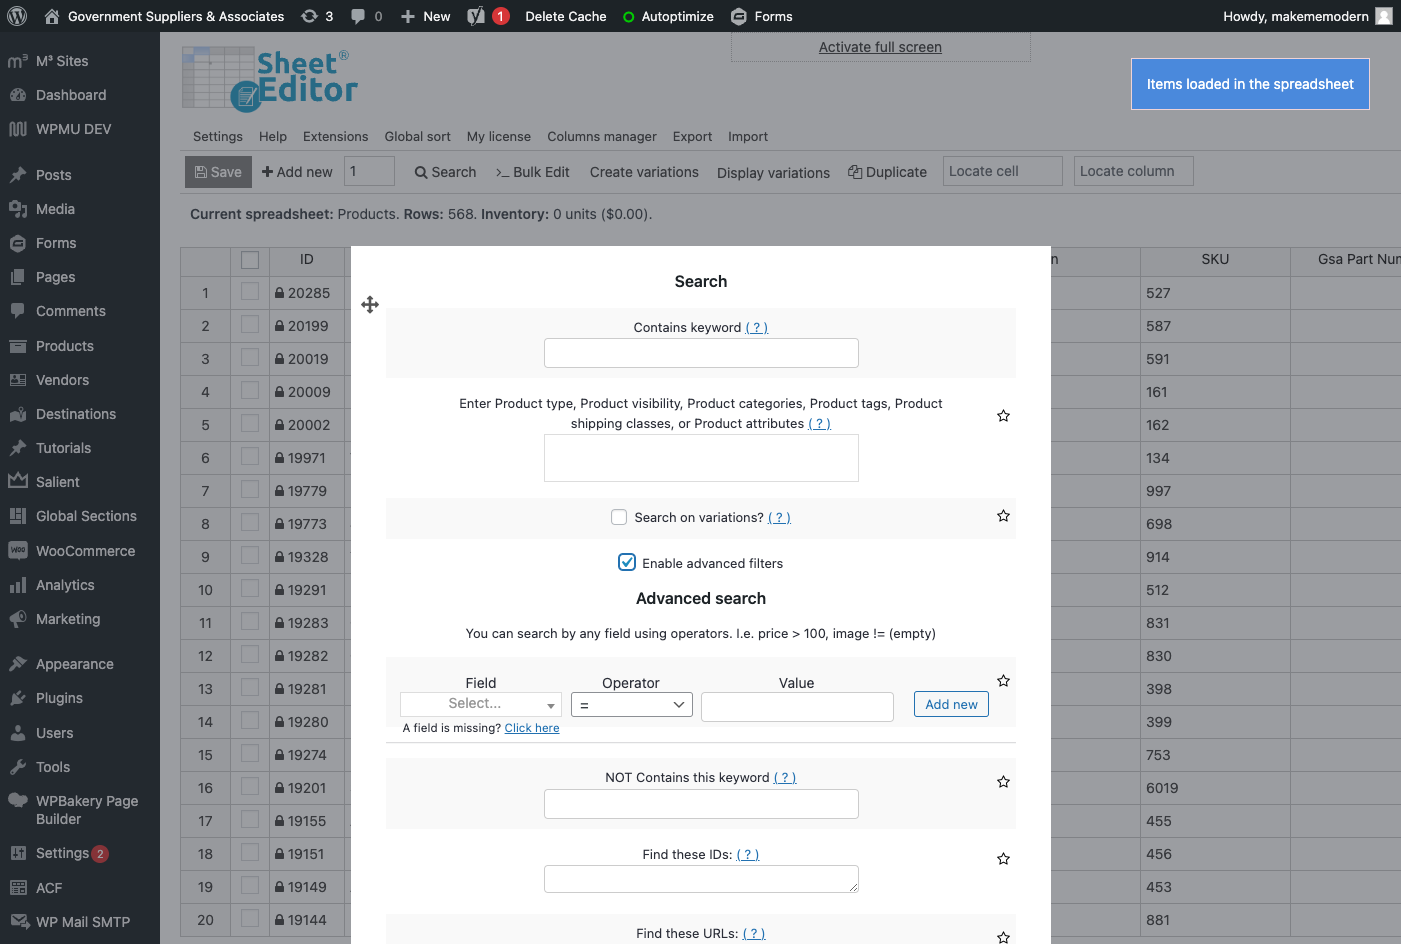Click Delete Cache in the admin bar
The height and width of the screenshot is (944, 1401).
click(566, 16)
